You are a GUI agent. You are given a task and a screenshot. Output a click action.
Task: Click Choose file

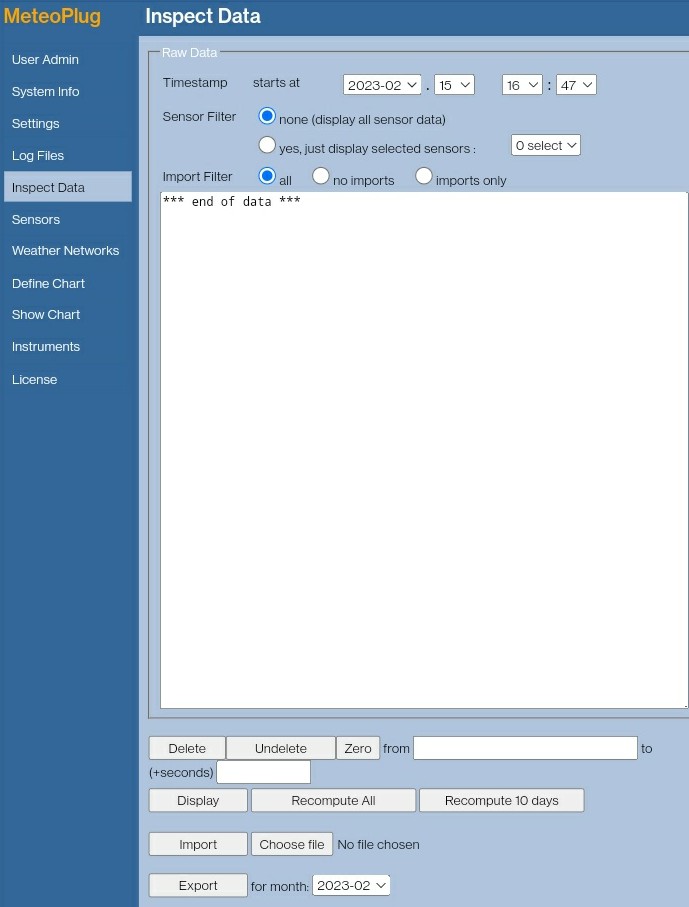pos(292,844)
